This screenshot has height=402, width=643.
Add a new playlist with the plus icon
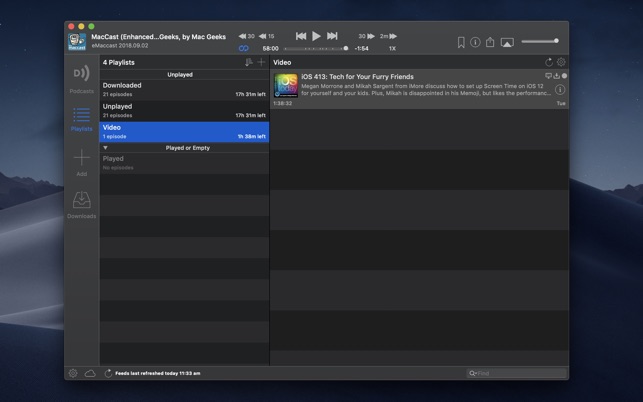[x=261, y=62]
